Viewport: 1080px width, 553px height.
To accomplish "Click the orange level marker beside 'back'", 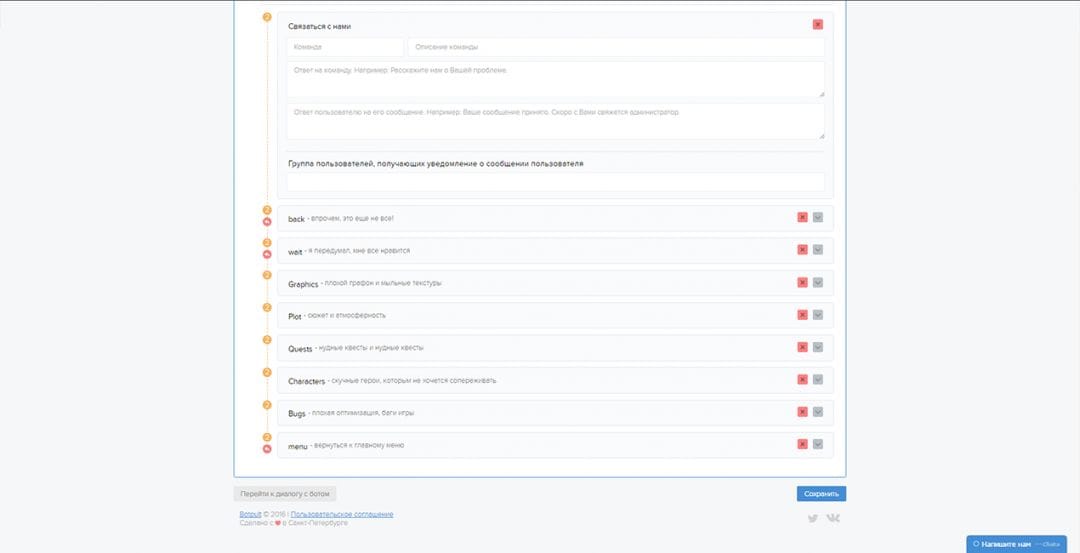I will 267,210.
